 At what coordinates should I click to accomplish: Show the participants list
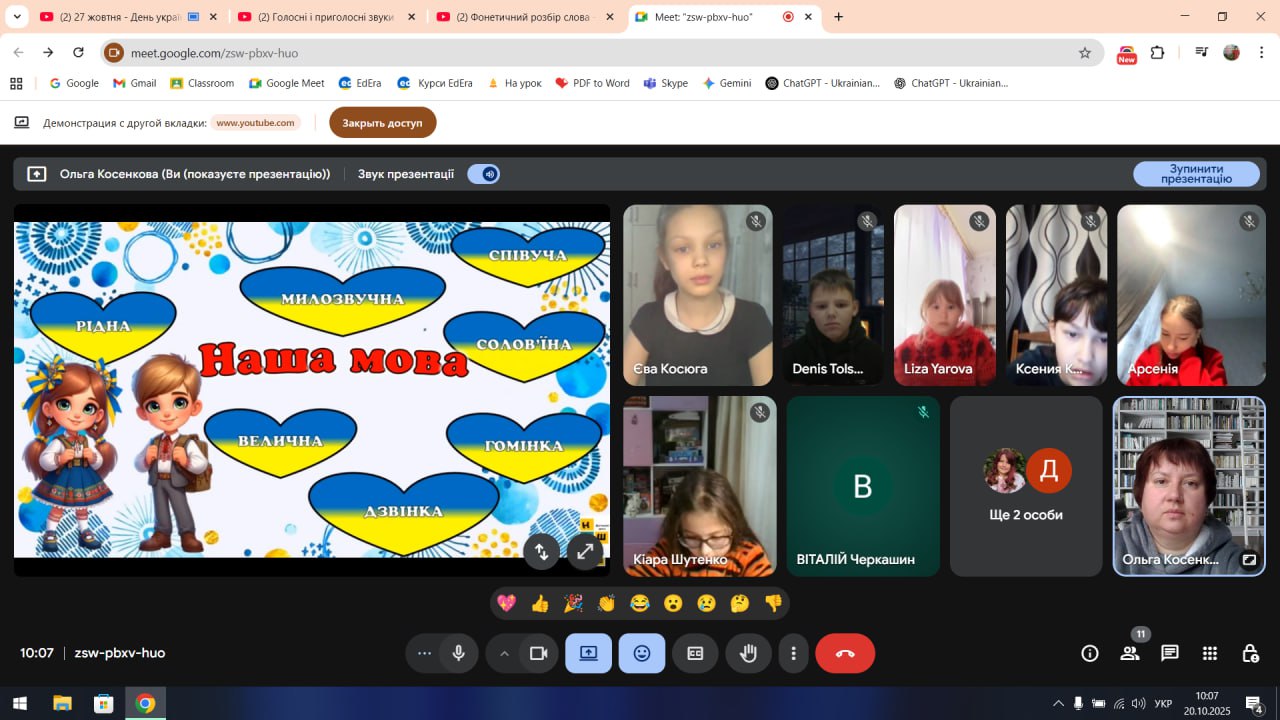tap(1130, 653)
